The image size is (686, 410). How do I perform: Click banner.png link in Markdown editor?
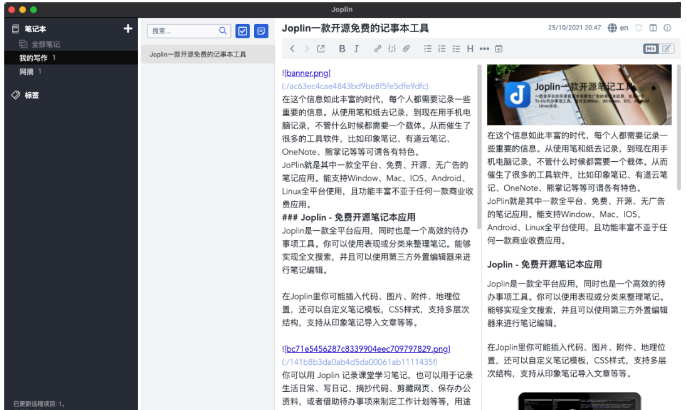coord(308,73)
